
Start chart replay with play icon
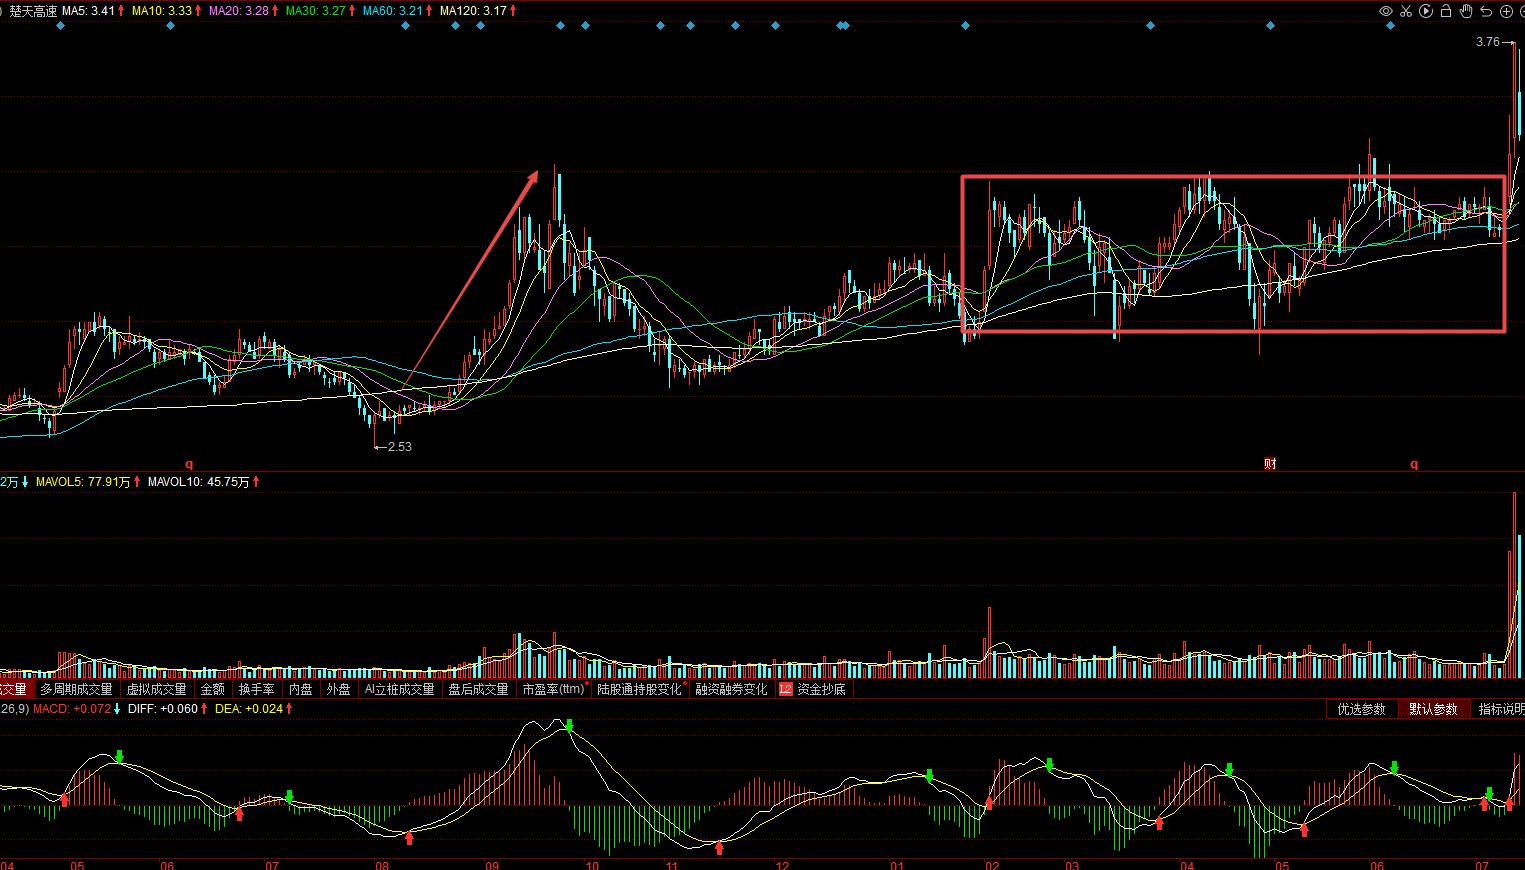(1426, 11)
